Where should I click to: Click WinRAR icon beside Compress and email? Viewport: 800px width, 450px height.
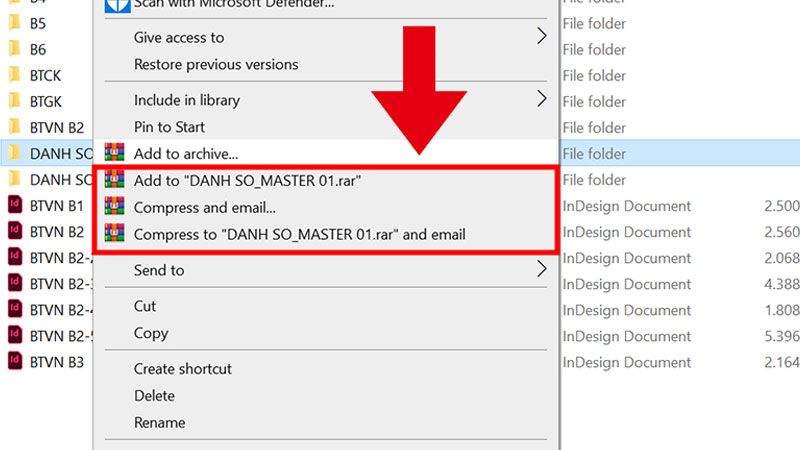pos(114,206)
